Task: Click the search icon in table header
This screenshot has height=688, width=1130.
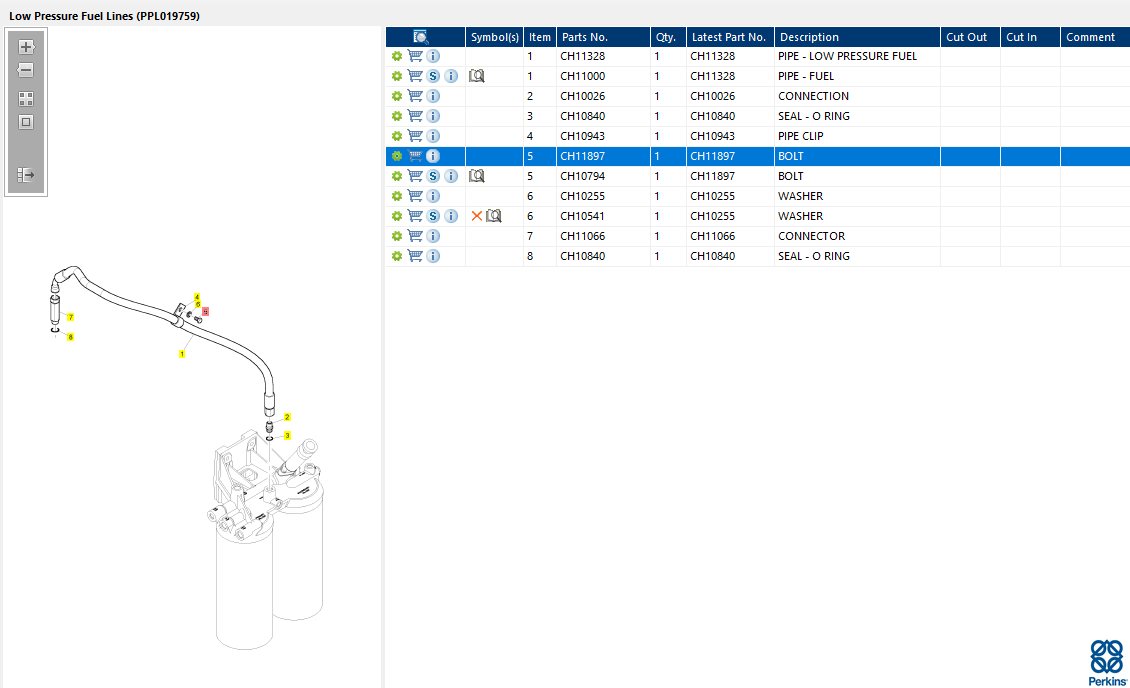Action: pyautogui.click(x=420, y=37)
